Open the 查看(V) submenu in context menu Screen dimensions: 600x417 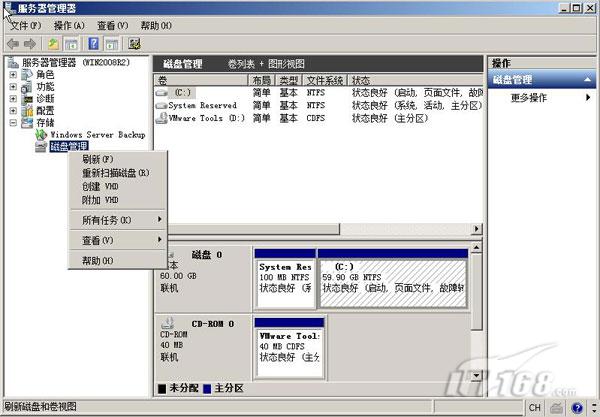[x=117, y=240]
